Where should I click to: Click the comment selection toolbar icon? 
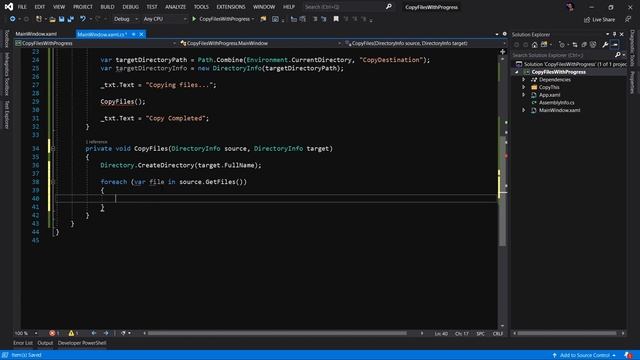pos(315,19)
